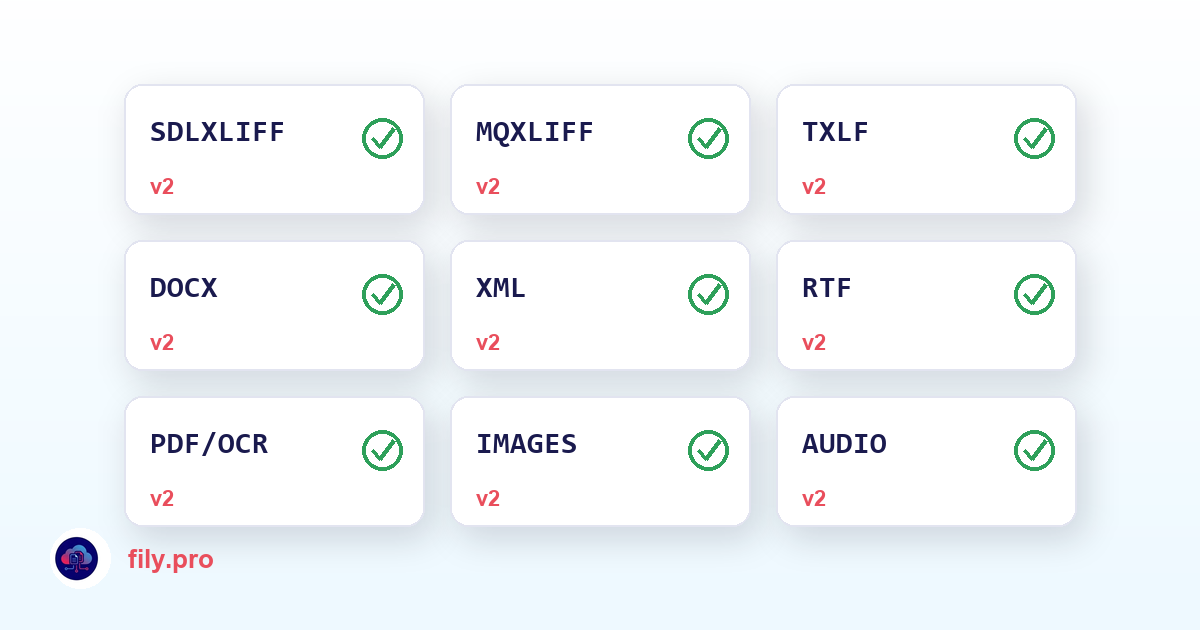Choose the DOCX format title
Image resolution: width=1200 pixels, height=630 pixels.
183,288
